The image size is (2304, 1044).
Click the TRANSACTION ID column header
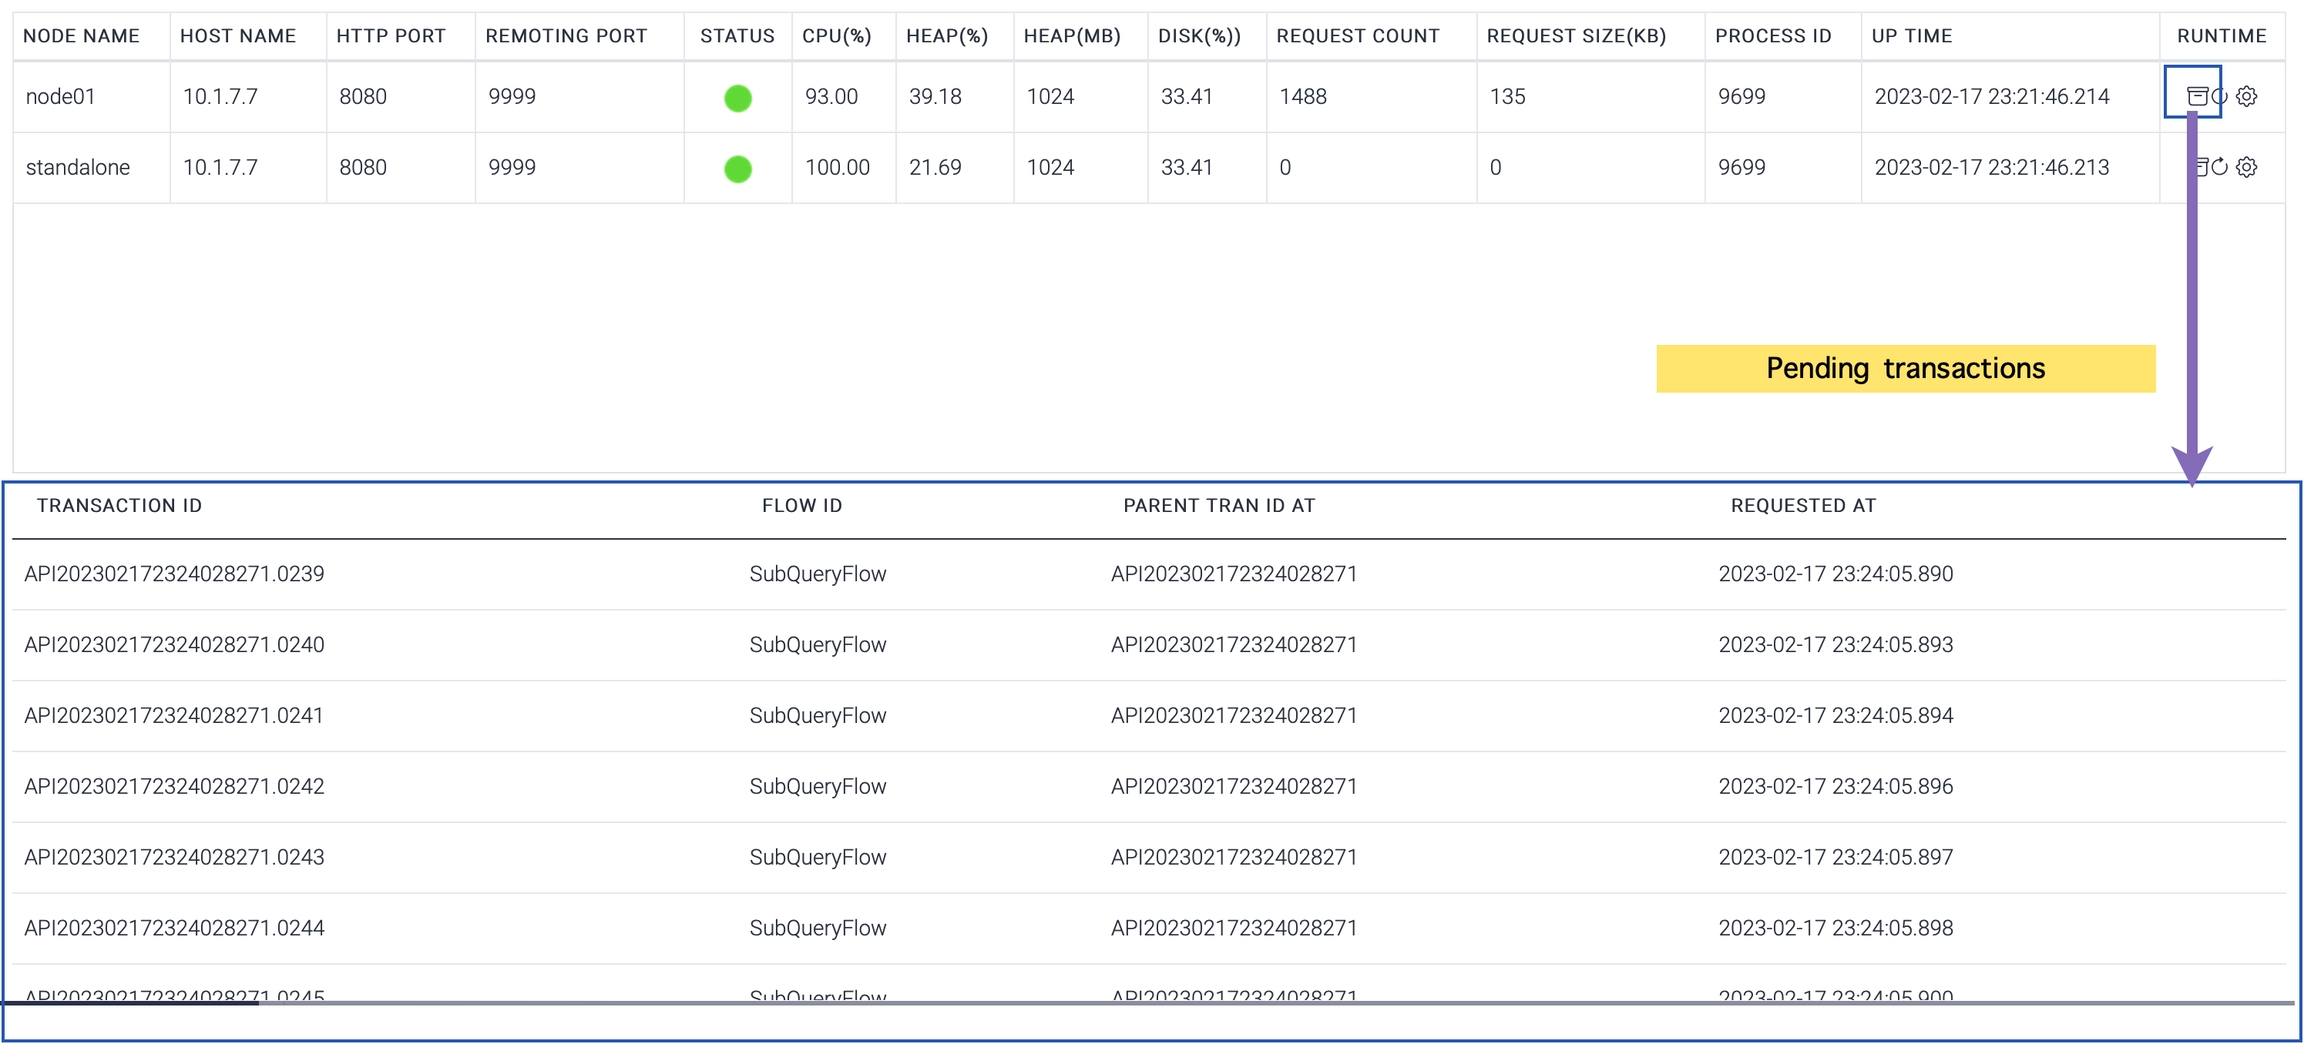tap(119, 506)
